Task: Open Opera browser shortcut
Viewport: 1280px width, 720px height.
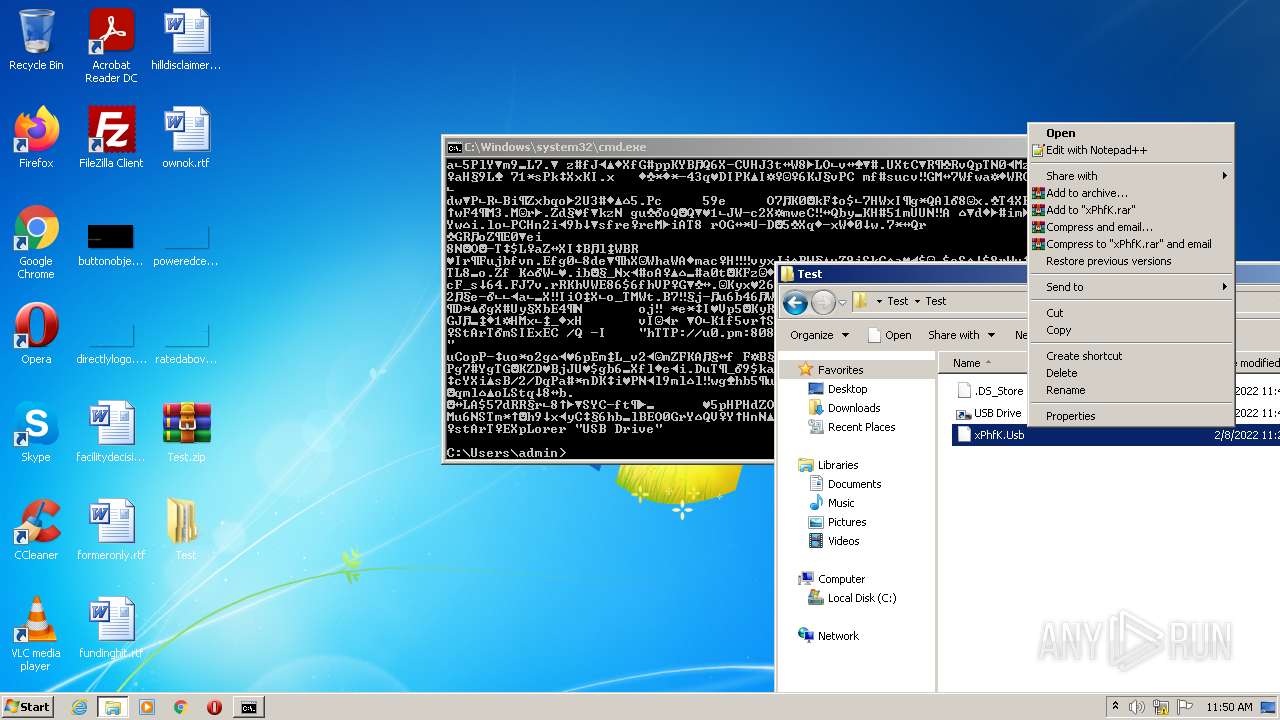Action: coord(36,334)
